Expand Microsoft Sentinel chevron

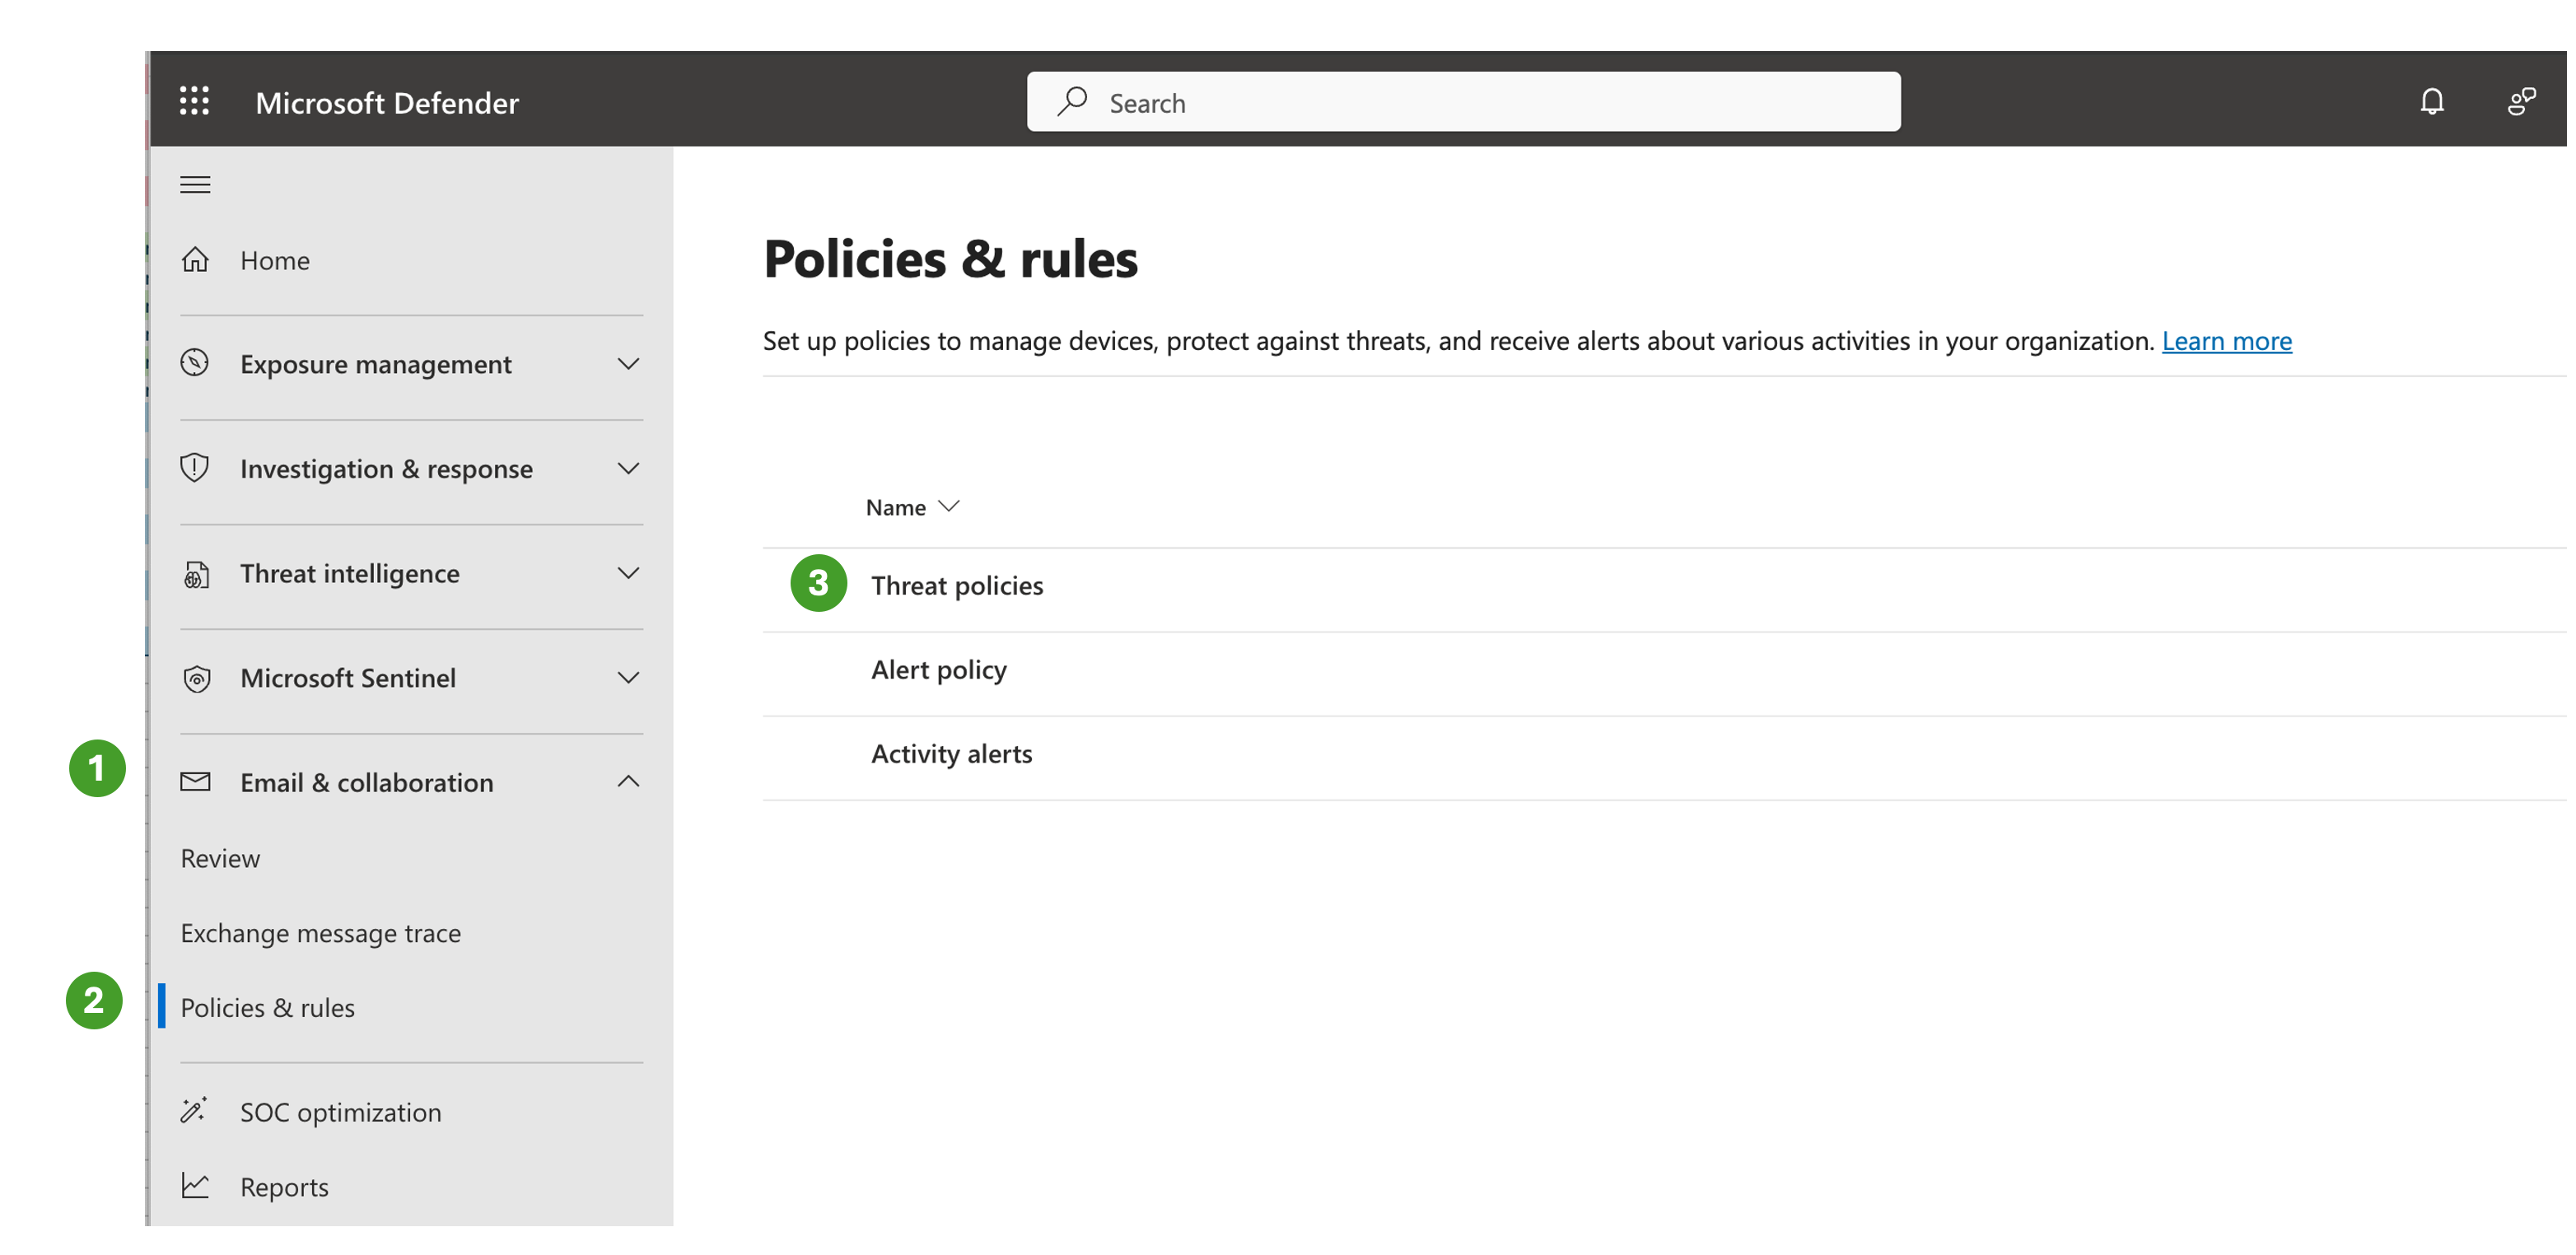[x=628, y=678]
